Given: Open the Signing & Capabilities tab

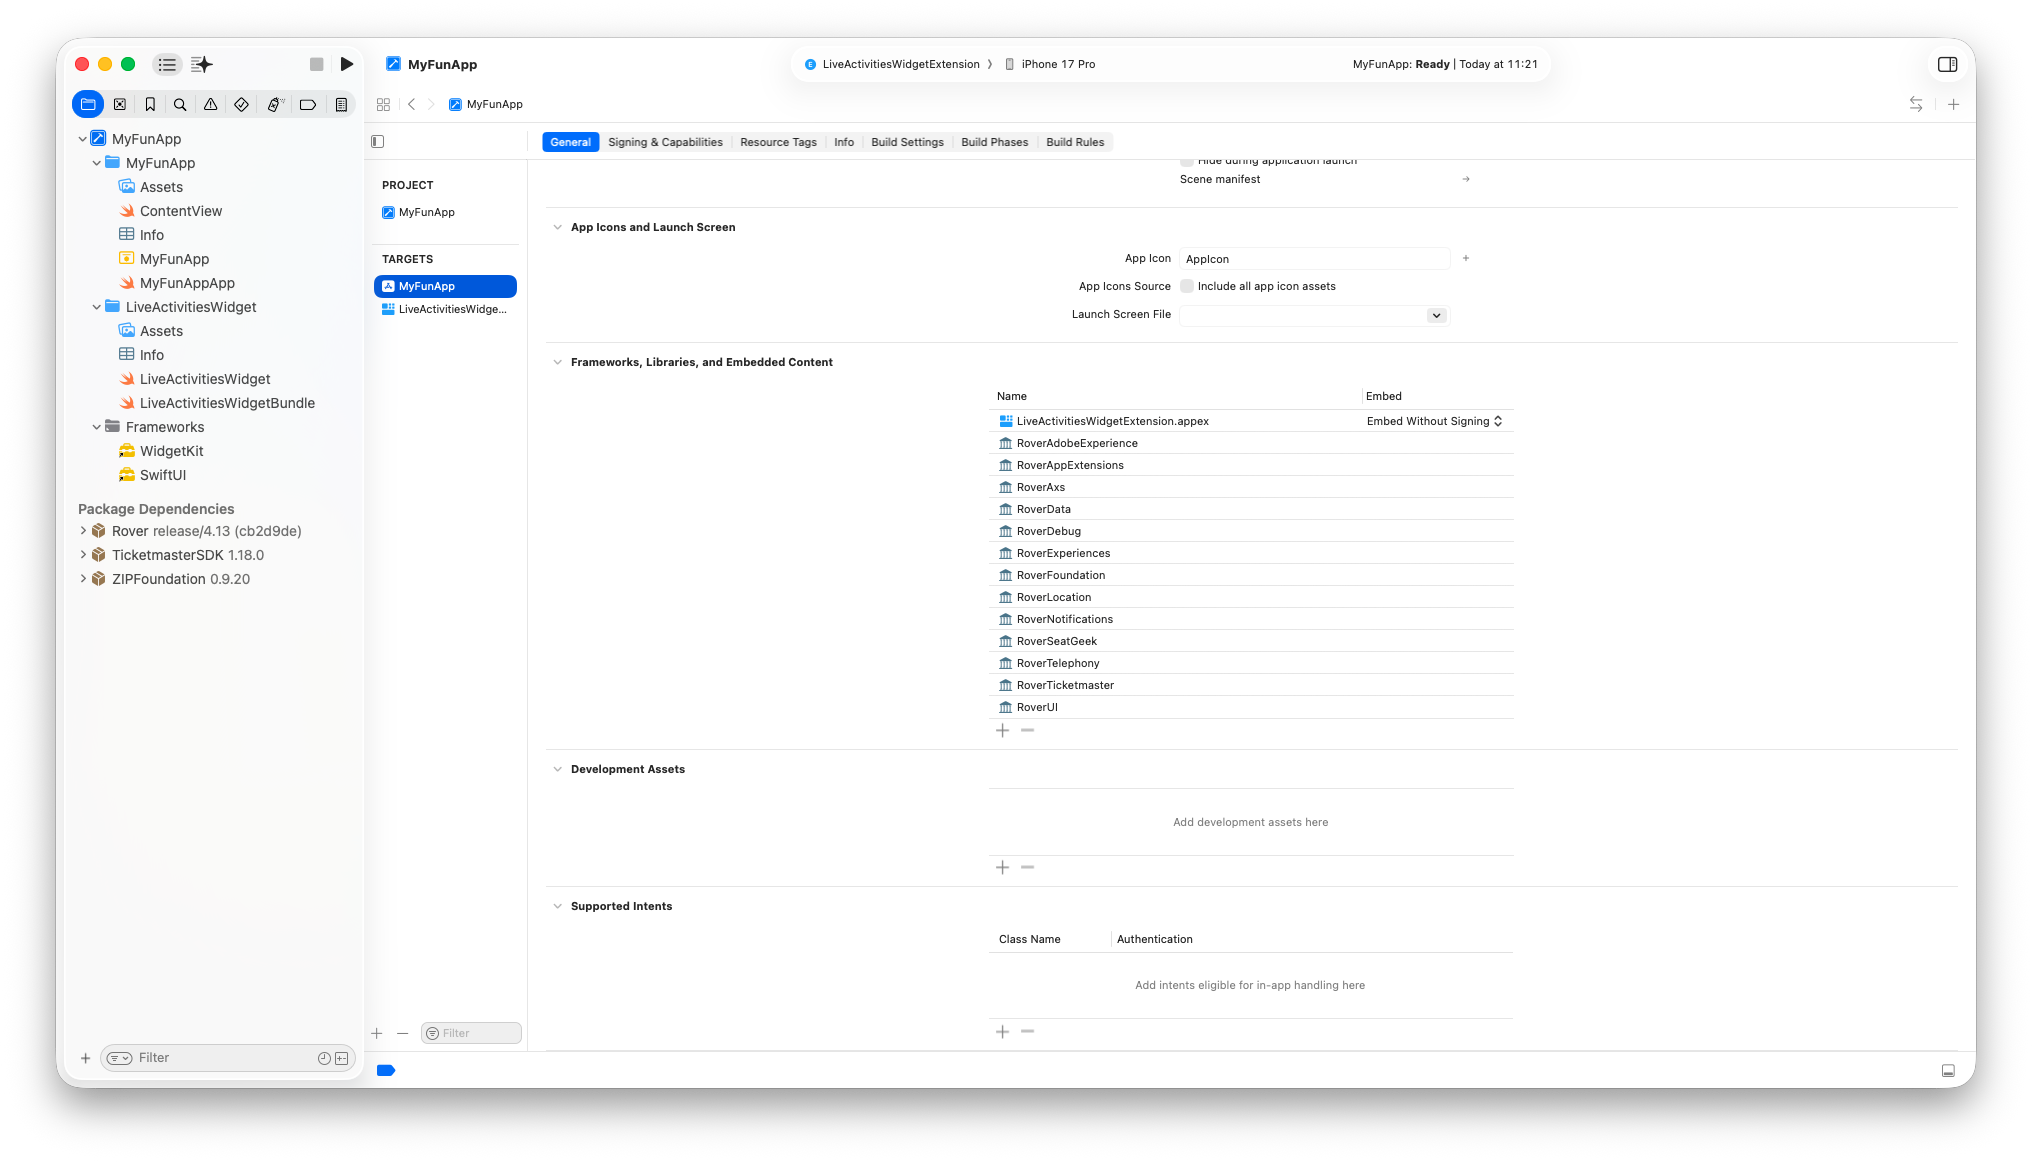Looking at the screenshot, I should (x=664, y=142).
